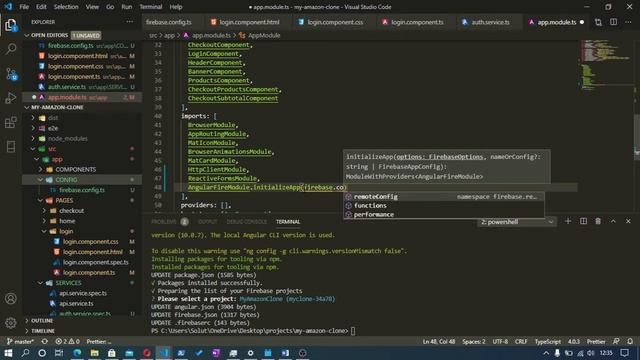Click Prettier status bar item on right
This screenshot has width=640, height=360.
[x=596, y=341]
